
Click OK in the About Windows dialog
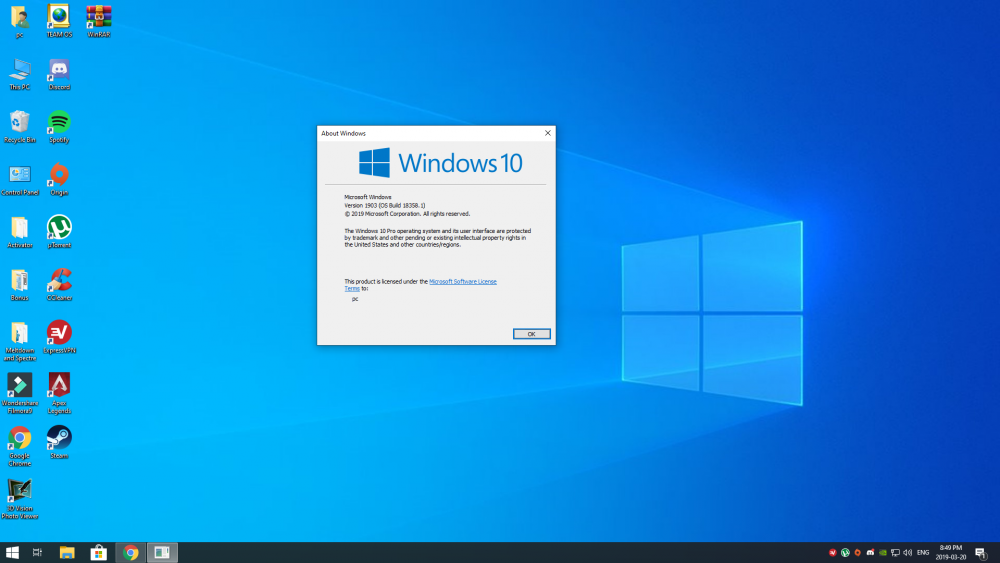point(531,334)
